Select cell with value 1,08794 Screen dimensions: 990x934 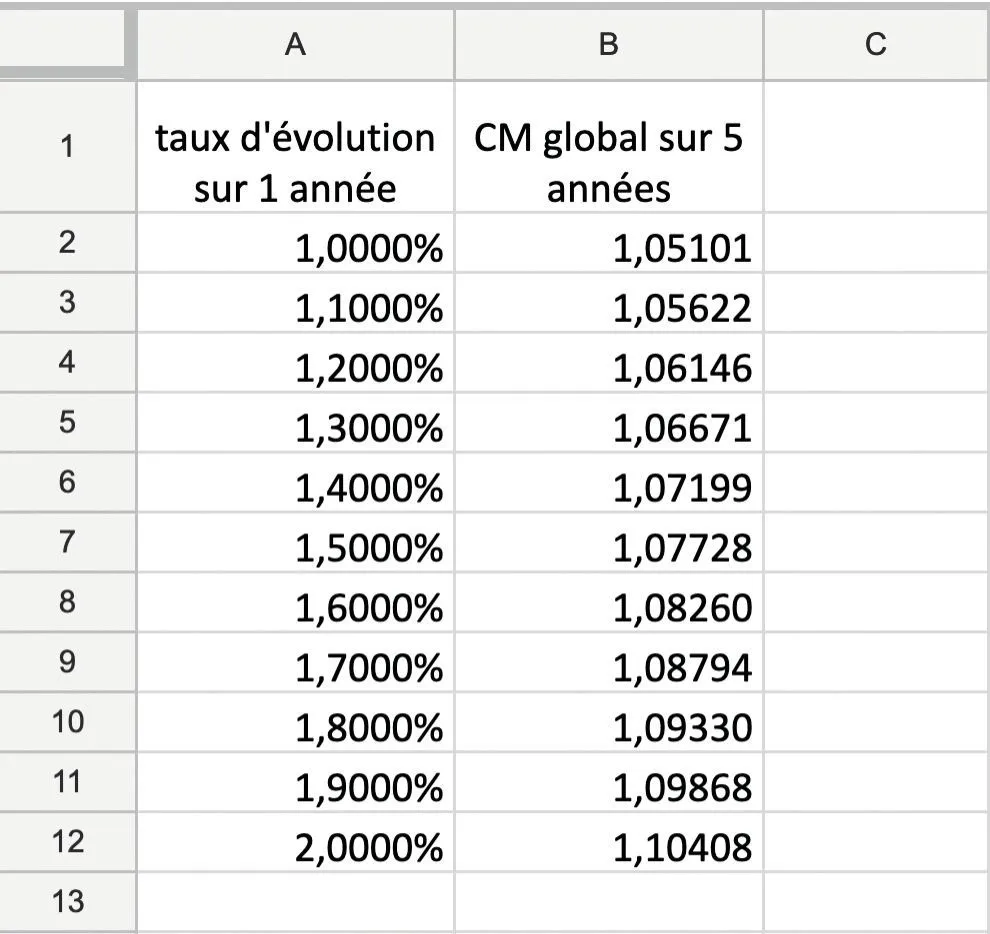point(609,662)
